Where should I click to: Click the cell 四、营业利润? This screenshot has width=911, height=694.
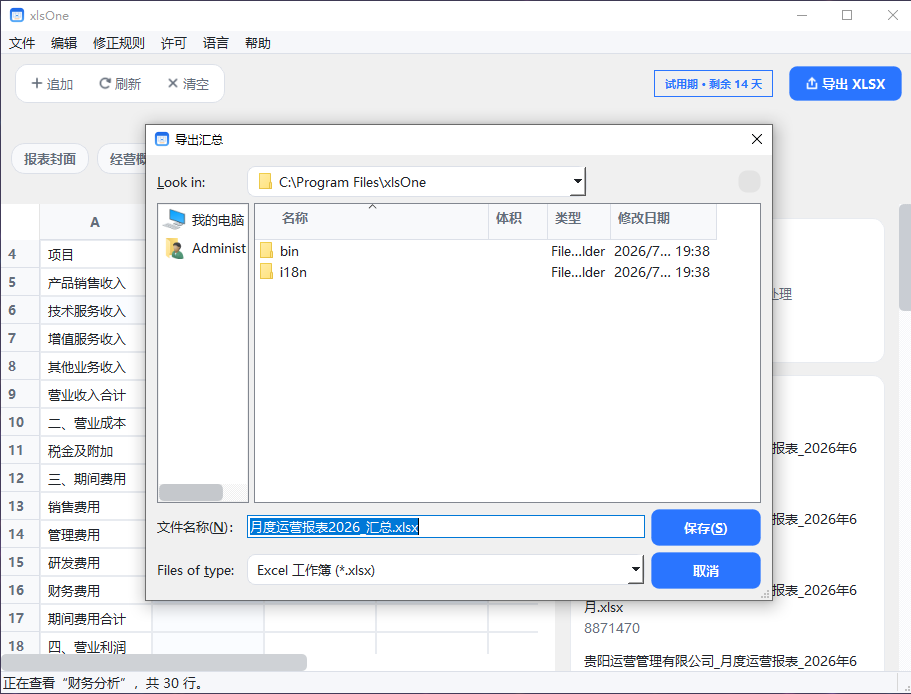(96, 645)
